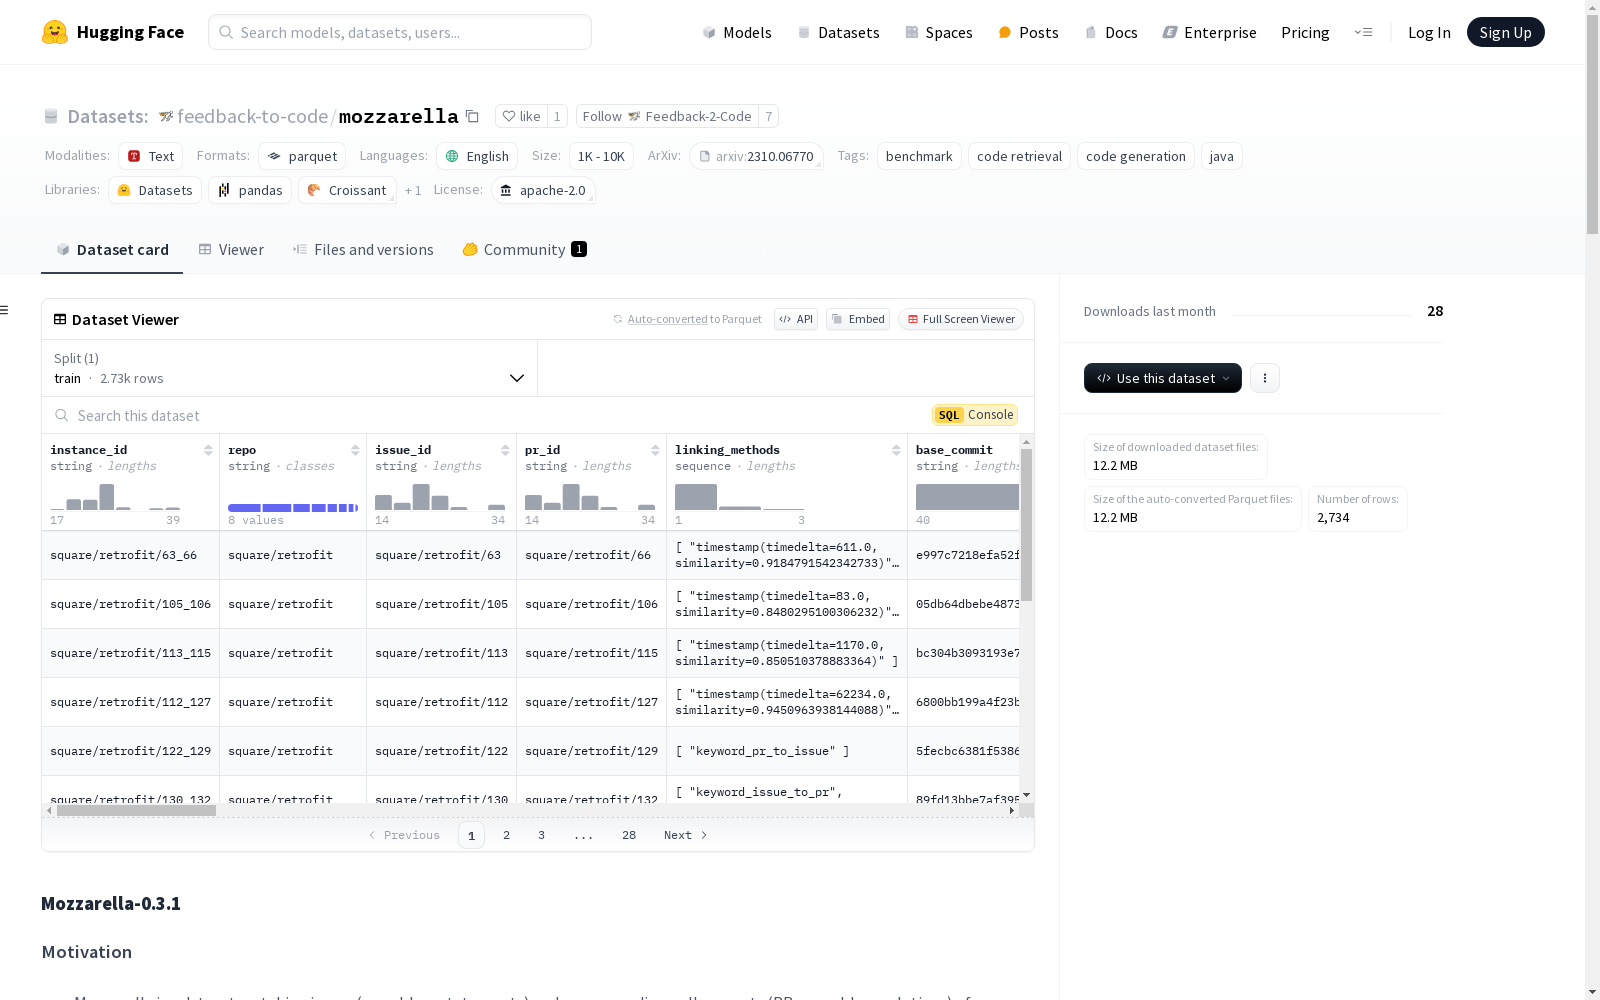Screen dimensions: 1600x1000
Task: Sort the issue_id column
Action: click(x=505, y=450)
